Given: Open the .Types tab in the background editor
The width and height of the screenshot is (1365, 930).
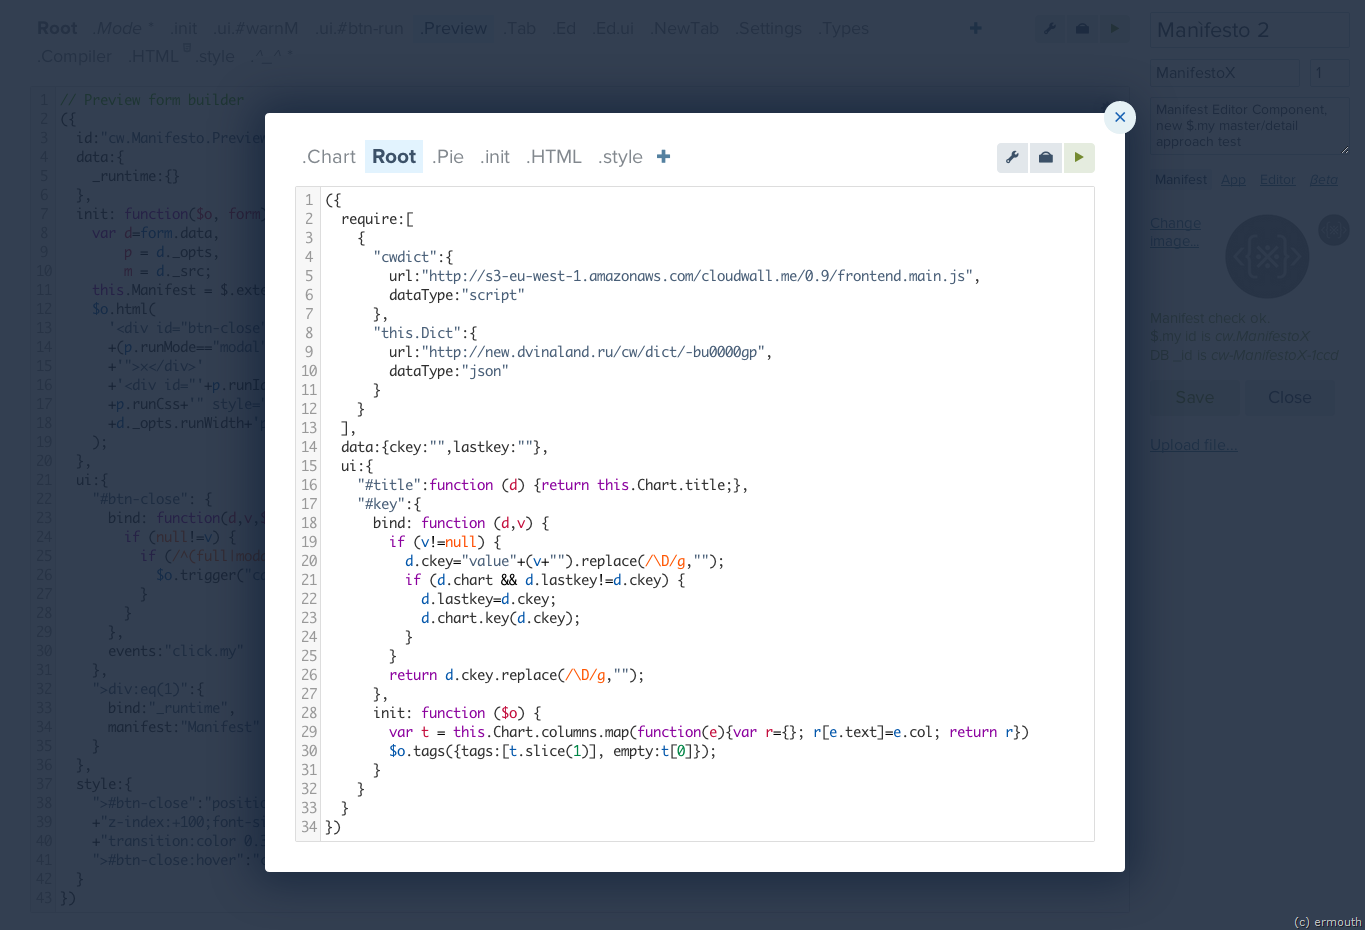Looking at the screenshot, I should (x=843, y=29).
